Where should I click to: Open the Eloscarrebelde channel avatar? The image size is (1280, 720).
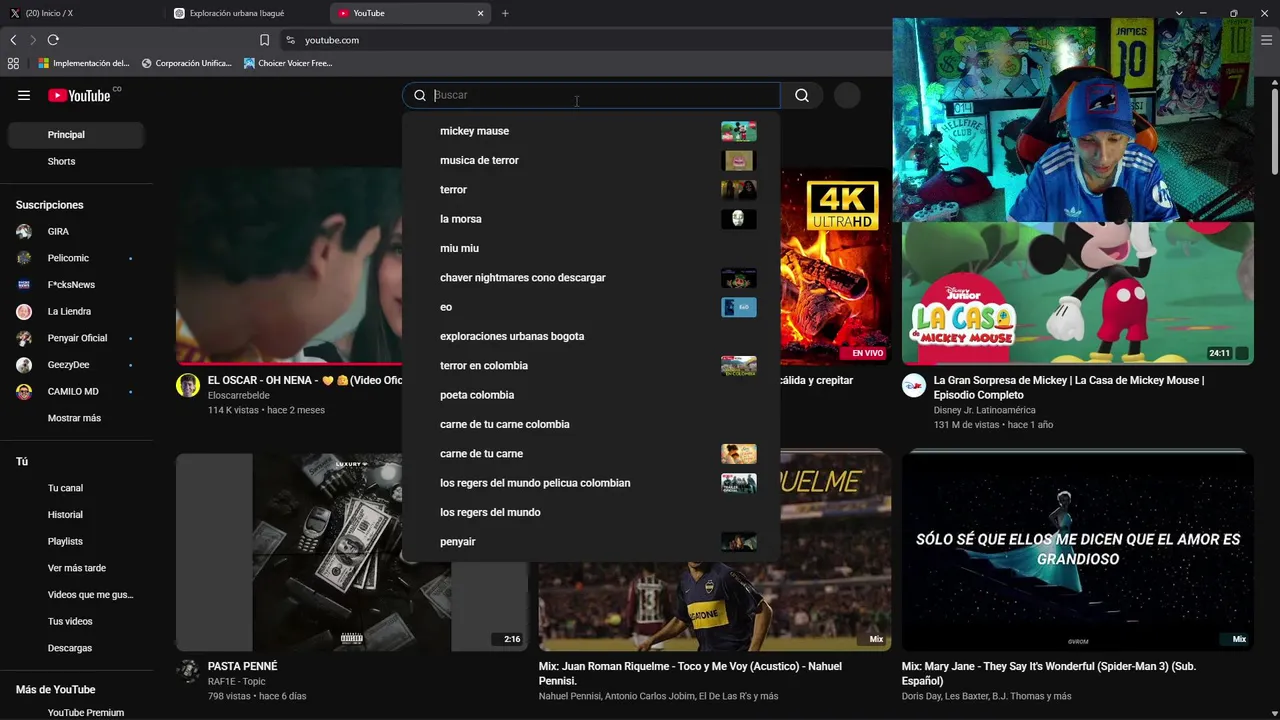click(188, 386)
